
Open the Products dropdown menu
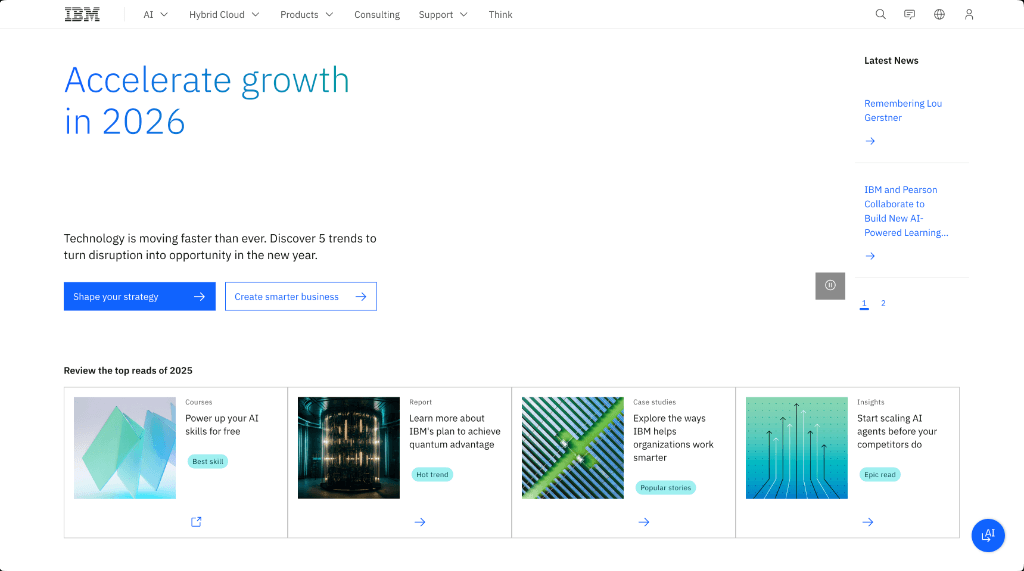(x=307, y=14)
